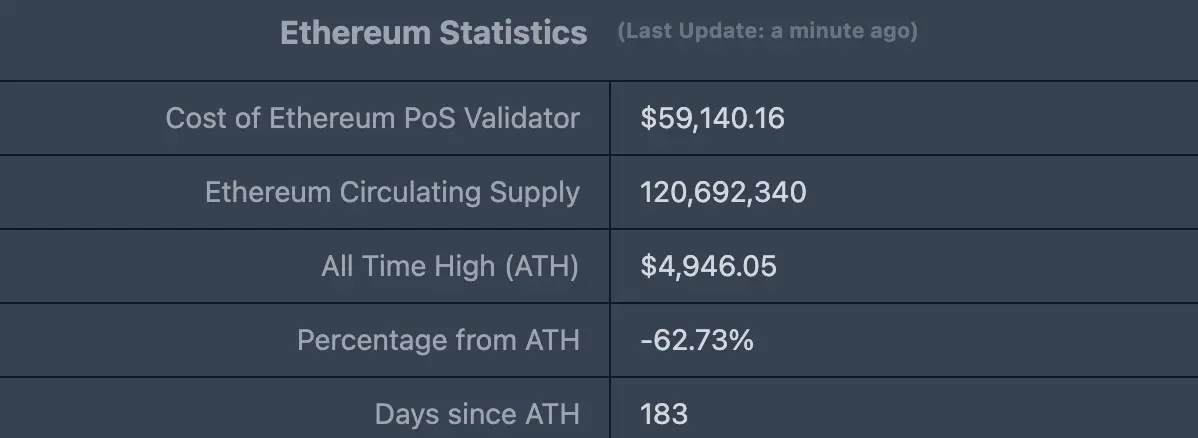Click the 120,692,340 supply value

pos(723,192)
